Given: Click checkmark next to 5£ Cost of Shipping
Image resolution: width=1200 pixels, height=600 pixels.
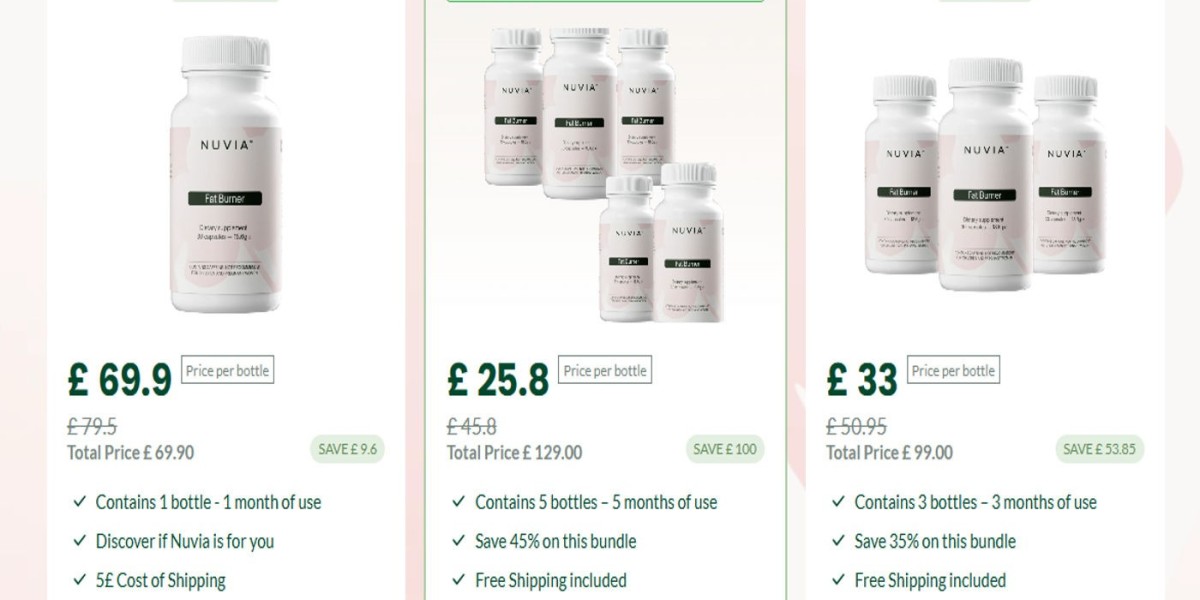Looking at the screenshot, I should pyautogui.click(x=80, y=579).
